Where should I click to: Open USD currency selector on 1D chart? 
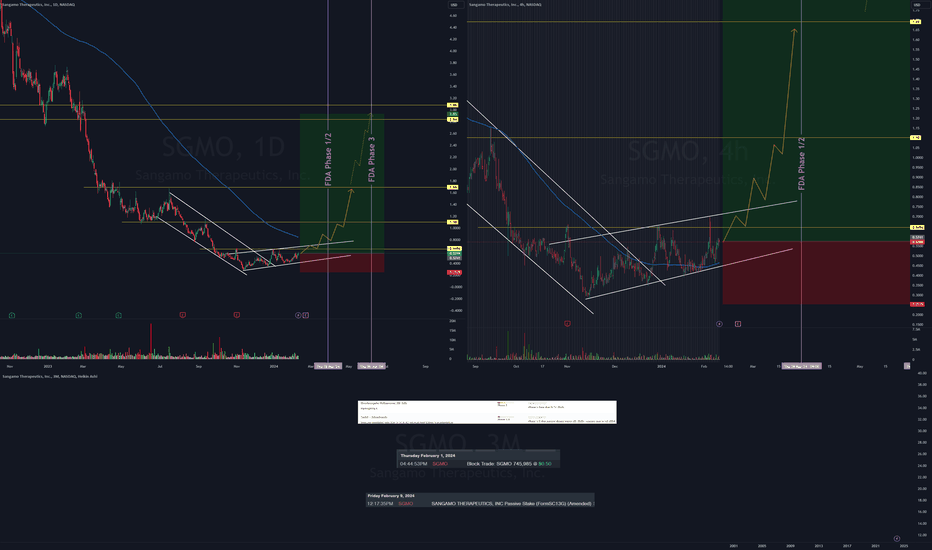455,5
